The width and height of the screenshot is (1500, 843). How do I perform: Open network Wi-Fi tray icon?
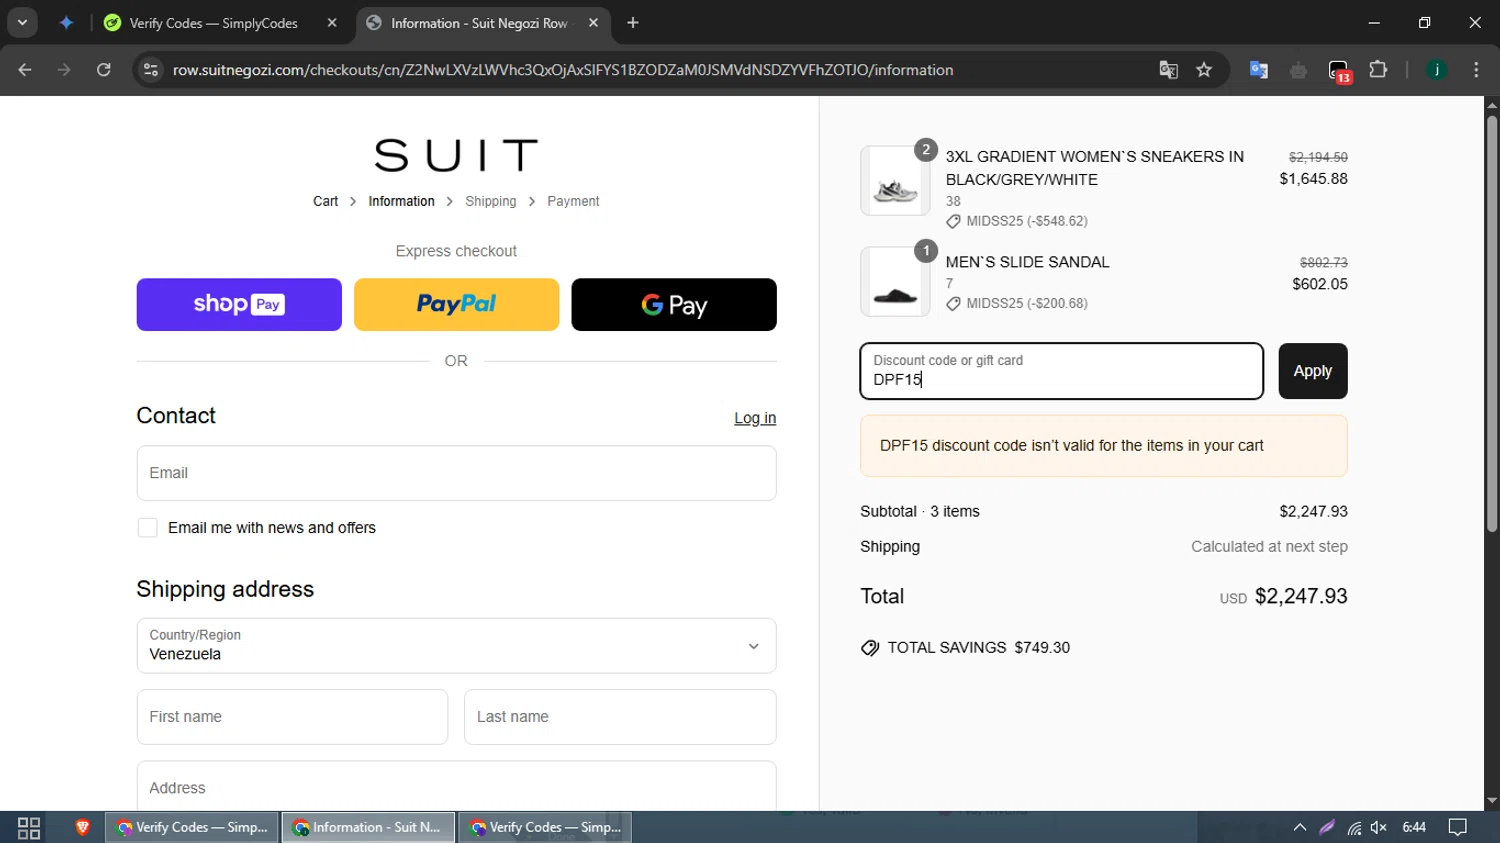point(1354,828)
